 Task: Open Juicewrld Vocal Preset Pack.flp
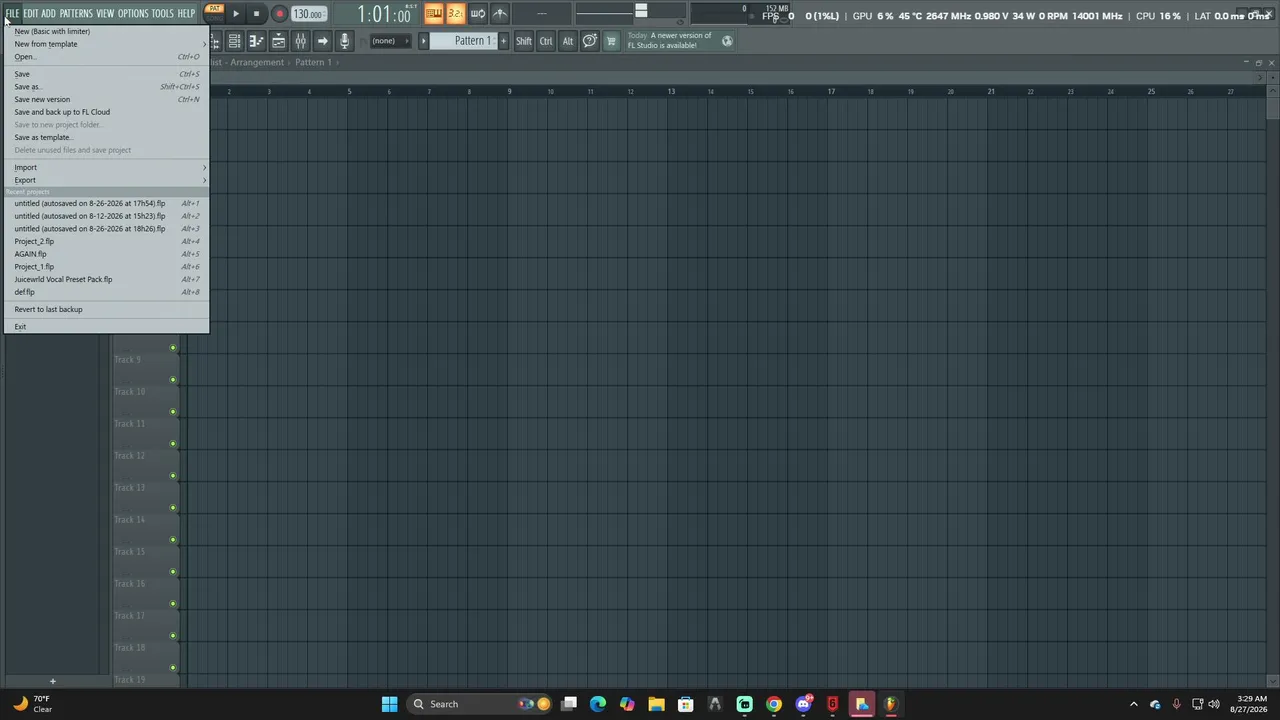(106, 279)
